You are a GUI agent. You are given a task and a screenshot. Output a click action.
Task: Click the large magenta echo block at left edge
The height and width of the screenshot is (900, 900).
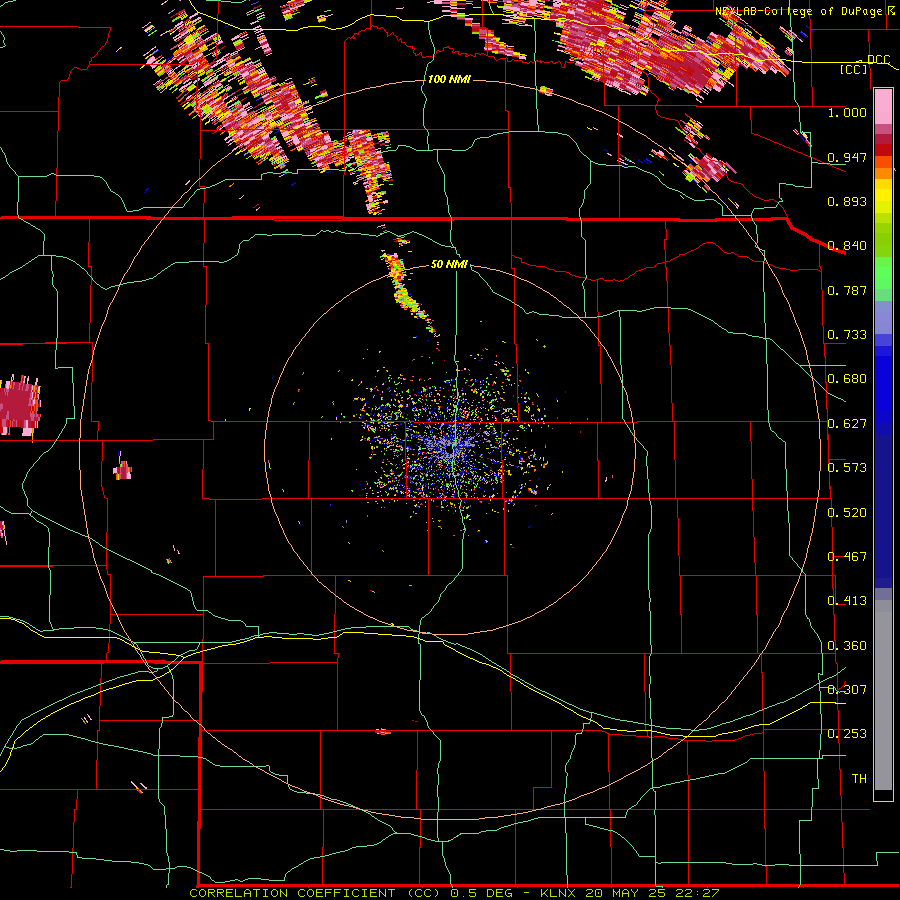(x=20, y=406)
